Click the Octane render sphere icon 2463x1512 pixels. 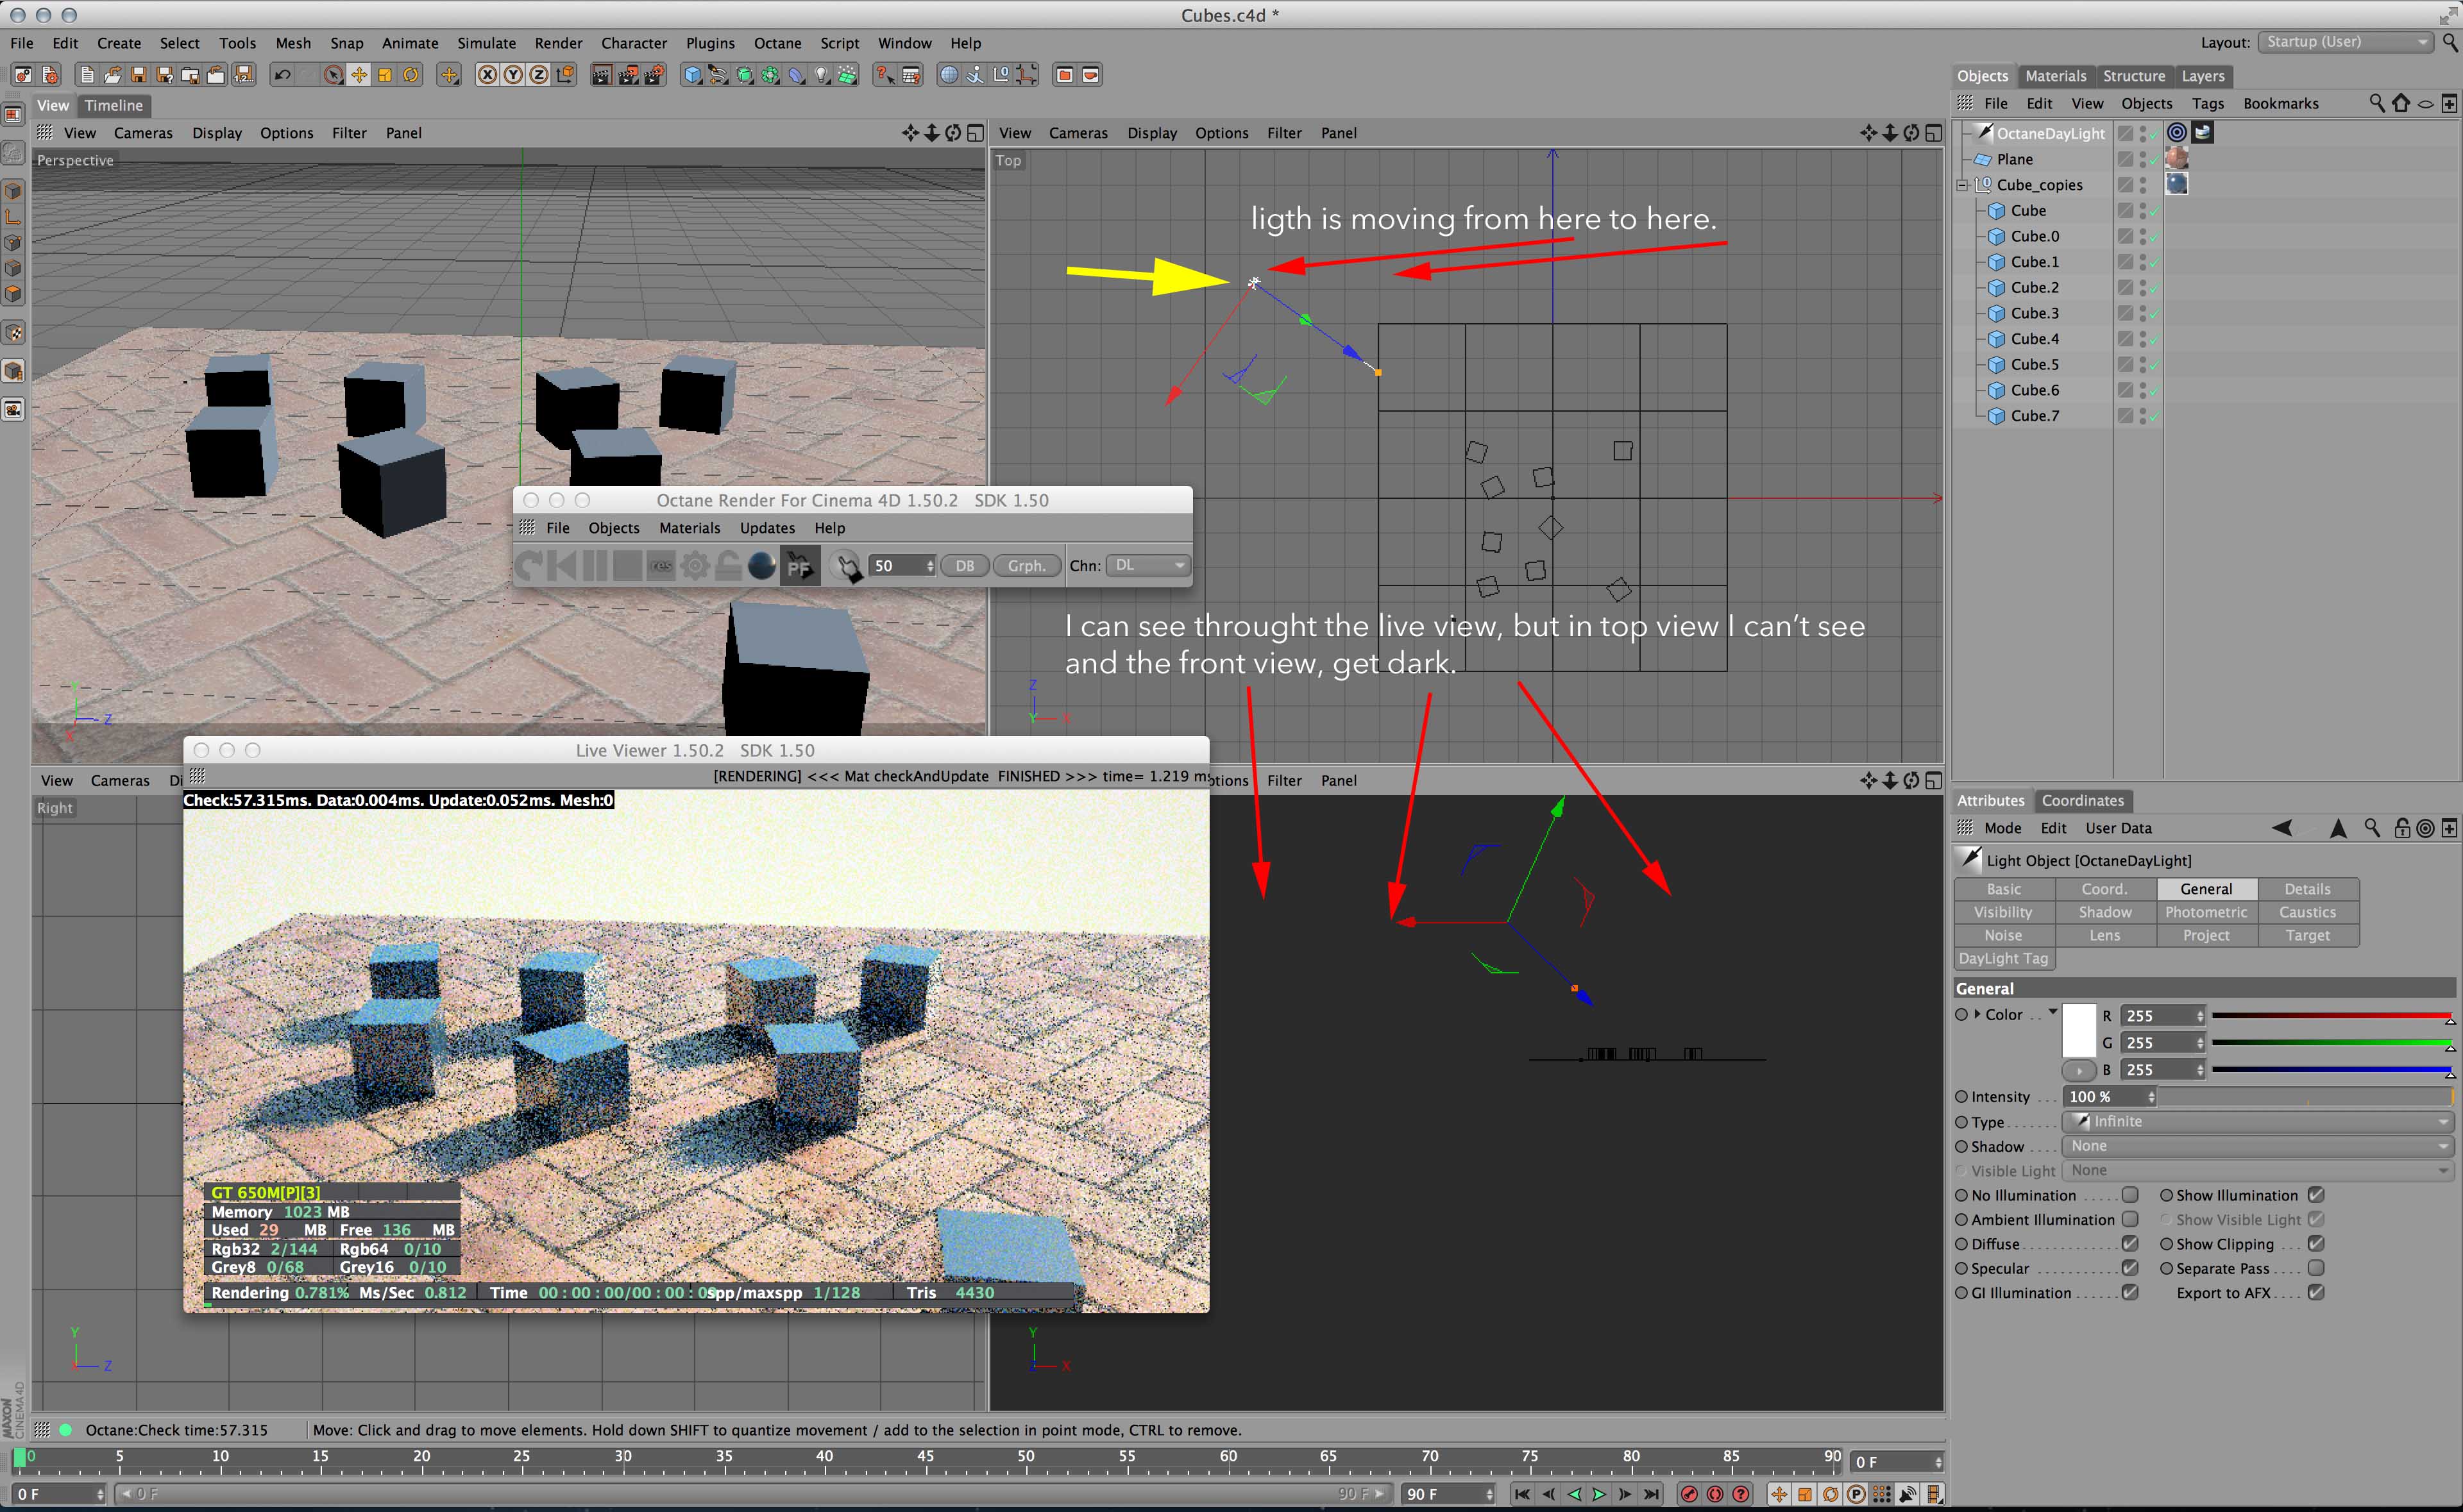coord(762,566)
